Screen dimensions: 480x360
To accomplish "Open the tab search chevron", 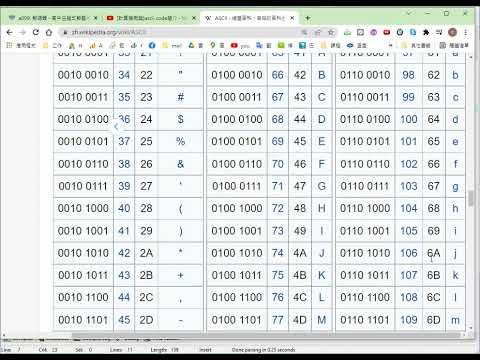I will click(x=409, y=13).
